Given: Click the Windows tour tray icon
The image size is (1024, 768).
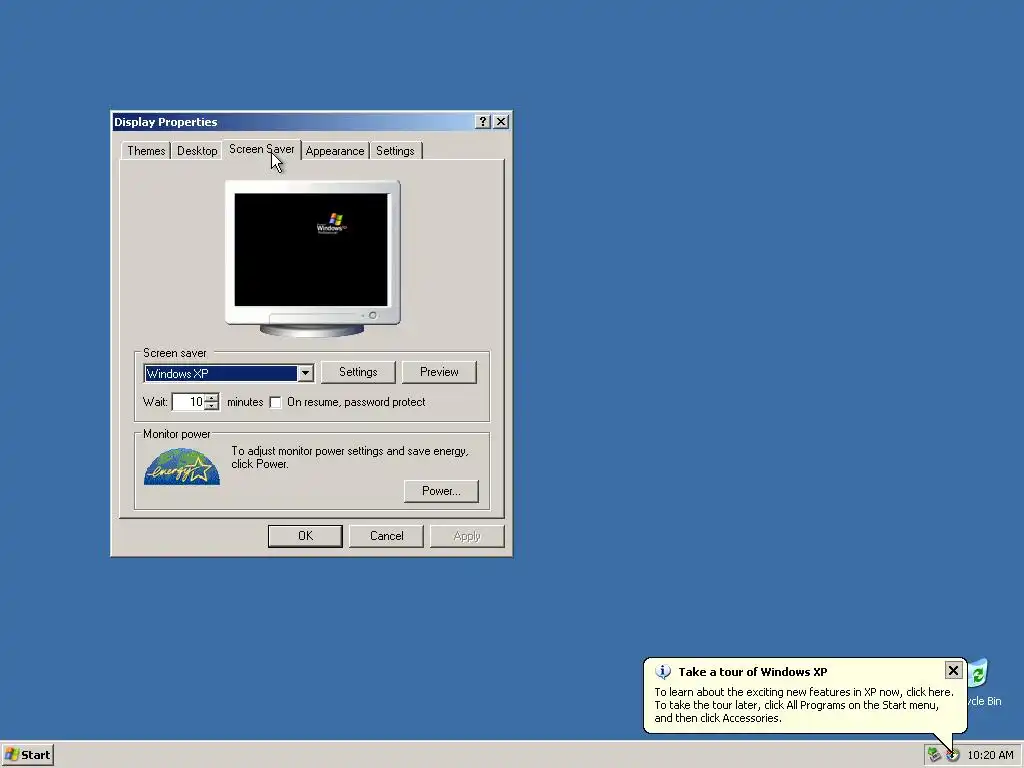Looking at the screenshot, I should click(x=953, y=756).
